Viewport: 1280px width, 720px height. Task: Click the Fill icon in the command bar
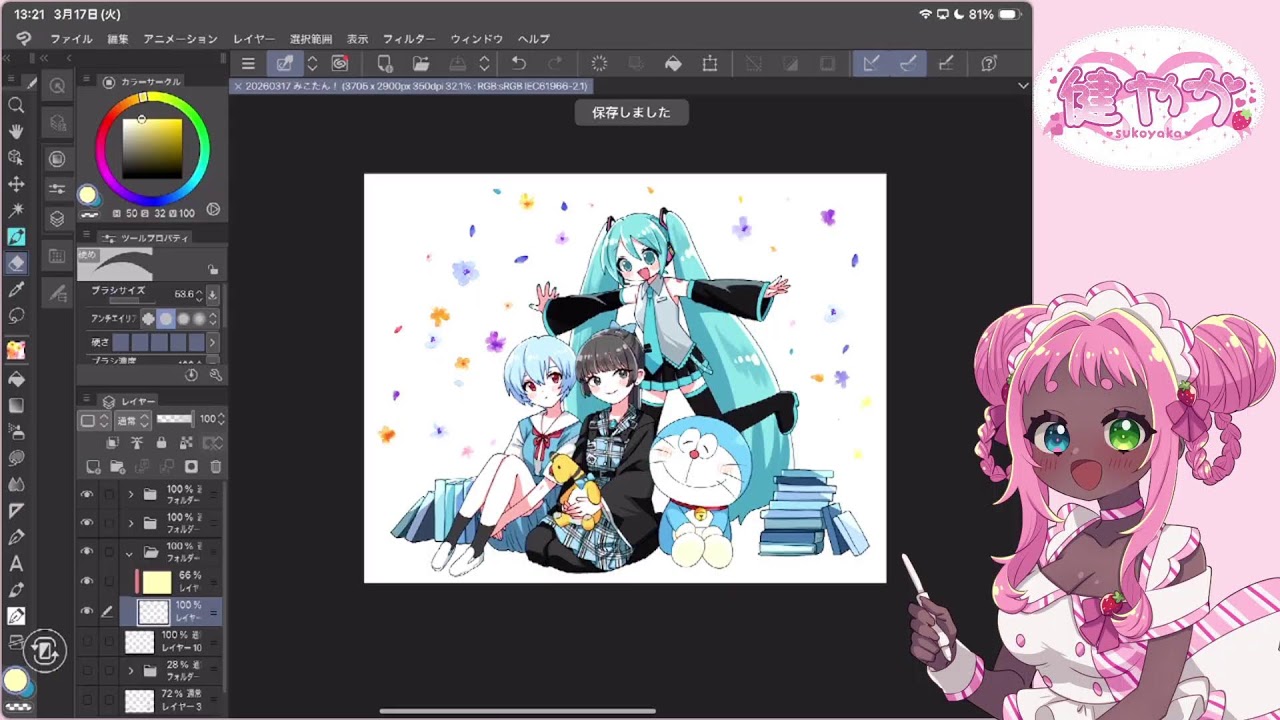673,63
